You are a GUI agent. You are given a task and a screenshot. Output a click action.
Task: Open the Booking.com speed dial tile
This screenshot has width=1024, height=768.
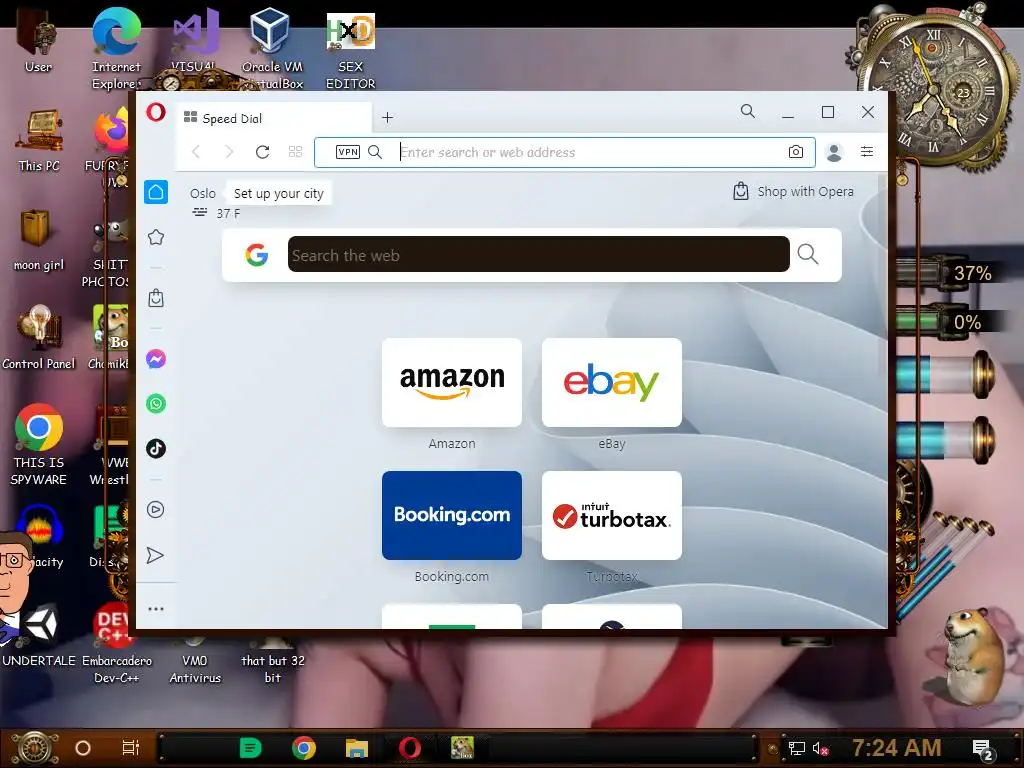tap(452, 515)
